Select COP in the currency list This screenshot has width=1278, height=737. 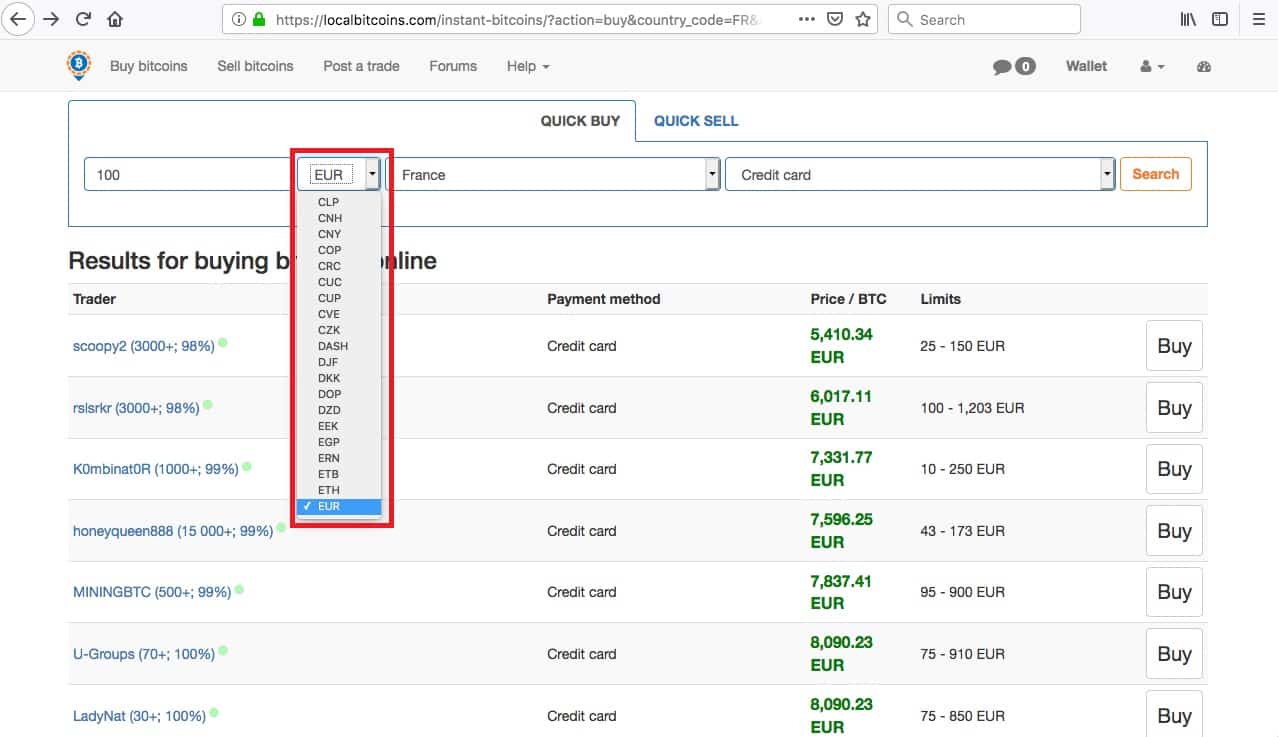pyautogui.click(x=339, y=250)
